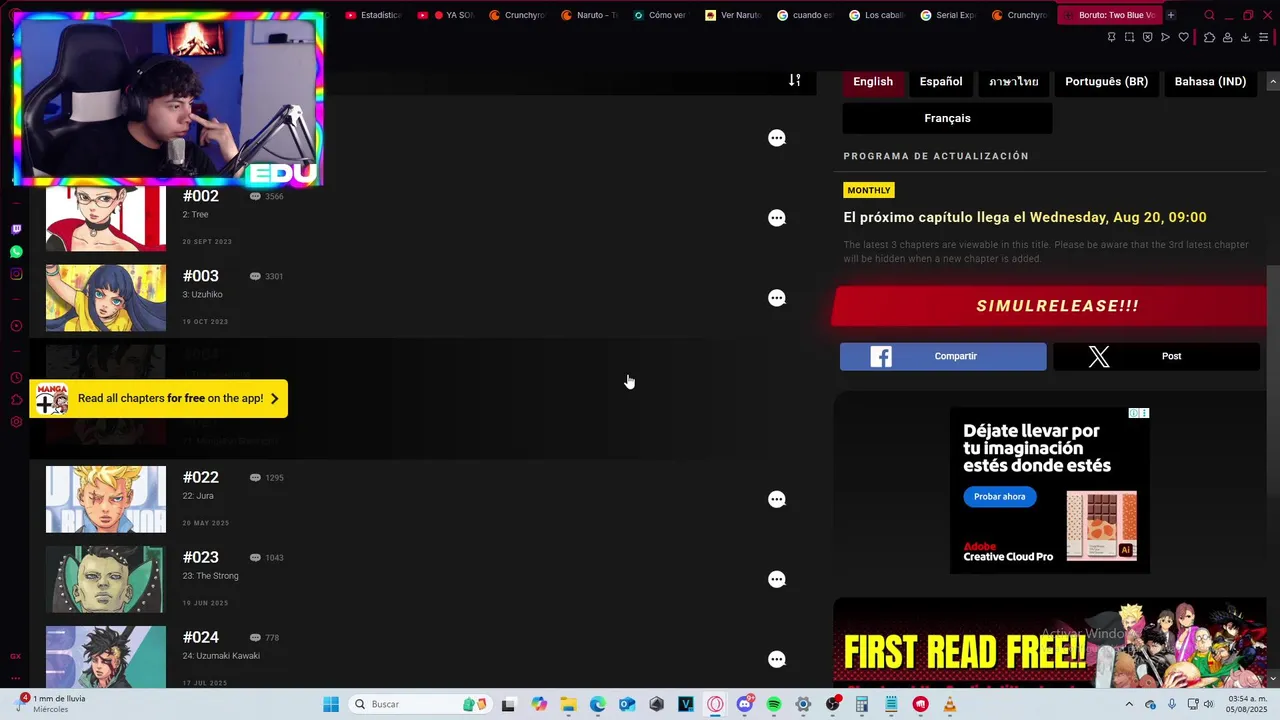Viewport: 1280px width, 720px height.
Task: Switch to the Cómo ver tab
Action: tap(660, 15)
